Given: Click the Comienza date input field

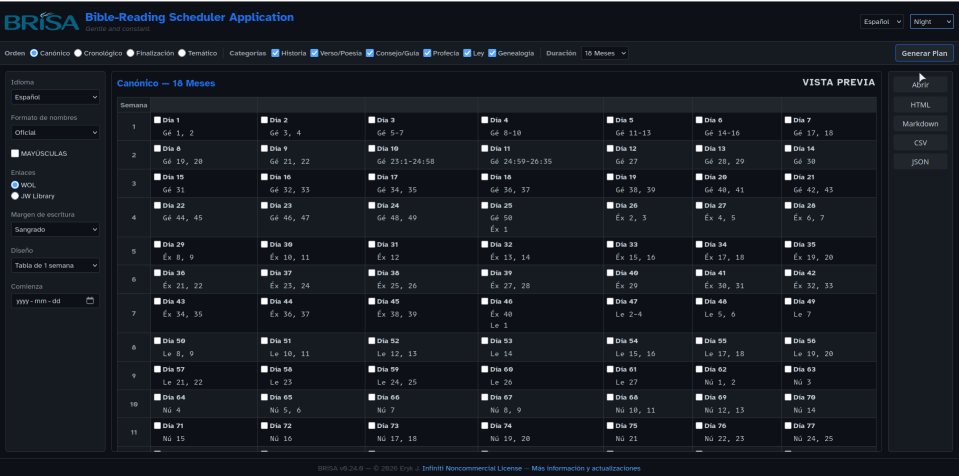Looking at the screenshot, I should 55,301.
